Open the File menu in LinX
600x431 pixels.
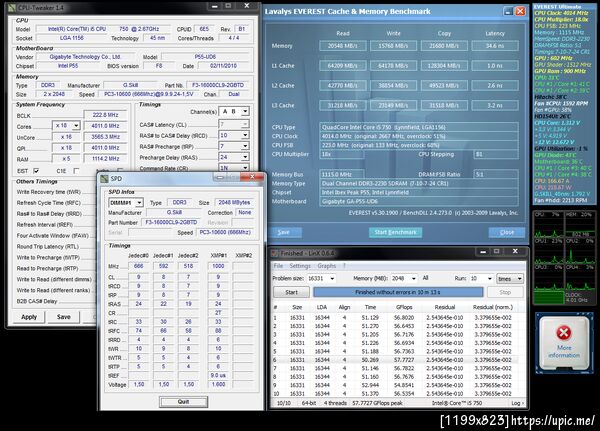pos(279,266)
